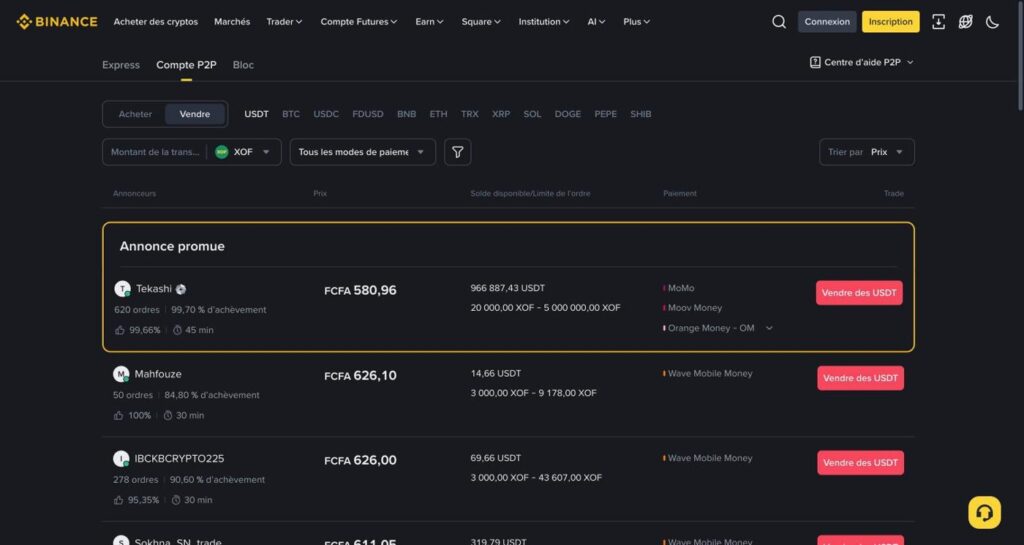Expand the AI menu
The width and height of the screenshot is (1024, 545).
[596, 22]
